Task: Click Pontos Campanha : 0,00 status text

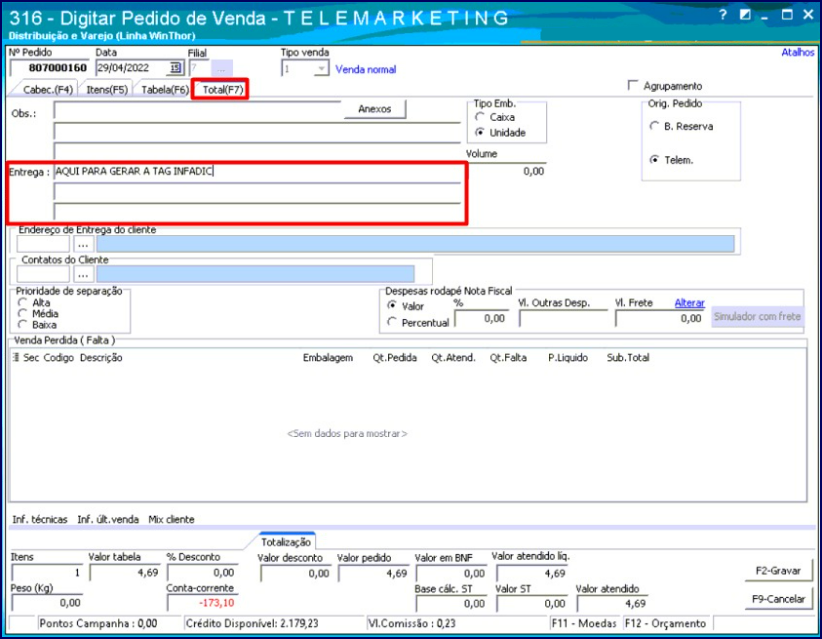Action: (x=99, y=623)
